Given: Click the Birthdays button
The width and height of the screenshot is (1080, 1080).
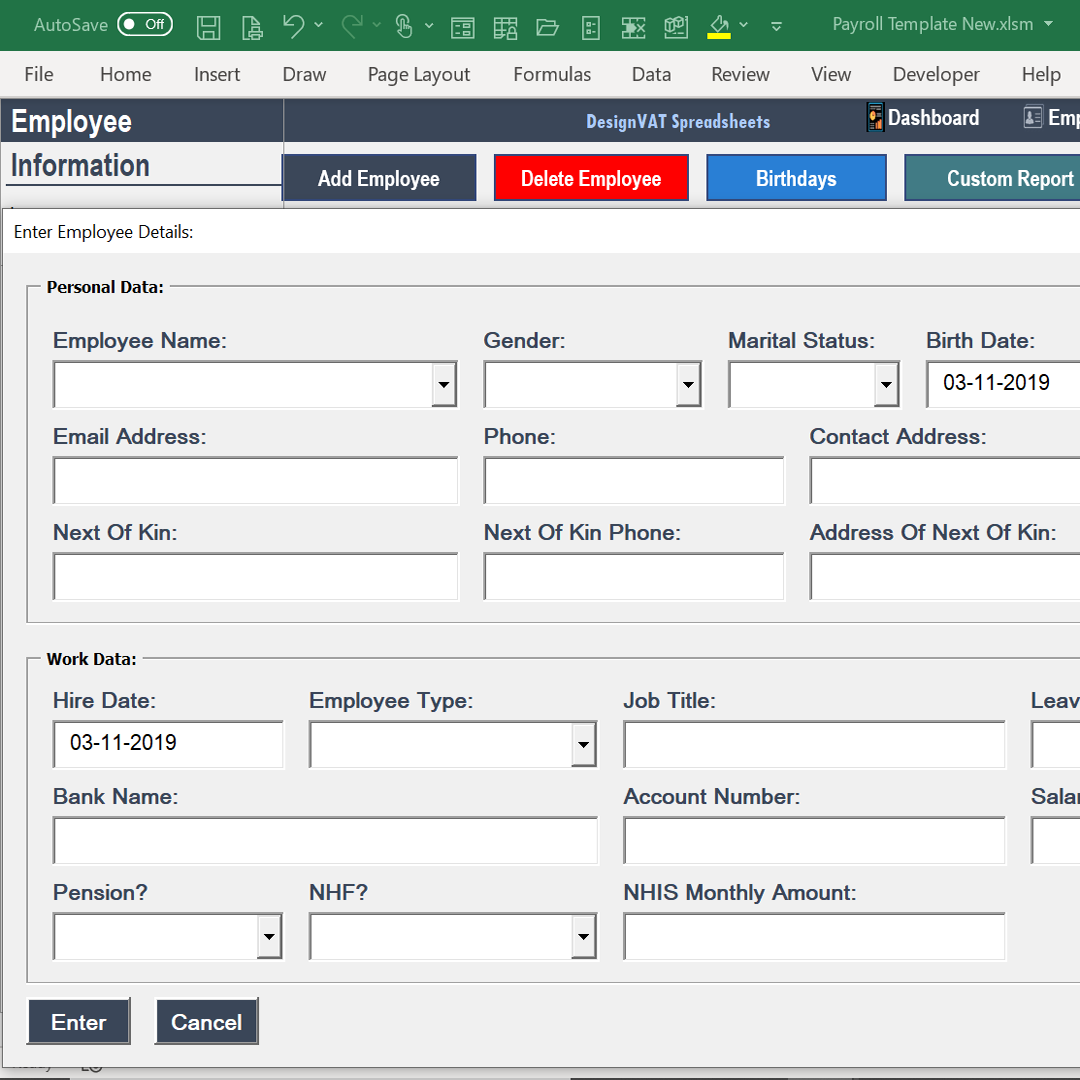Looking at the screenshot, I should 796,177.
